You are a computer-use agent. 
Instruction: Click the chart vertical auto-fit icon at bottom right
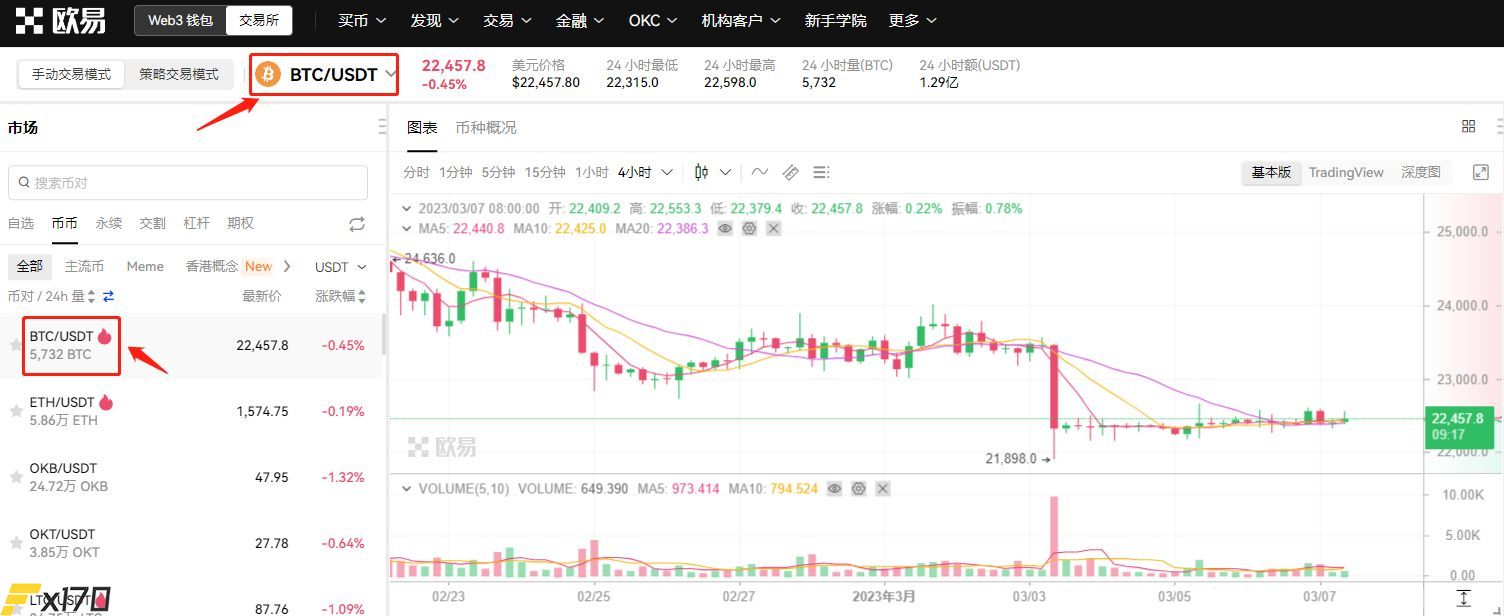[x=1464, y=599]
